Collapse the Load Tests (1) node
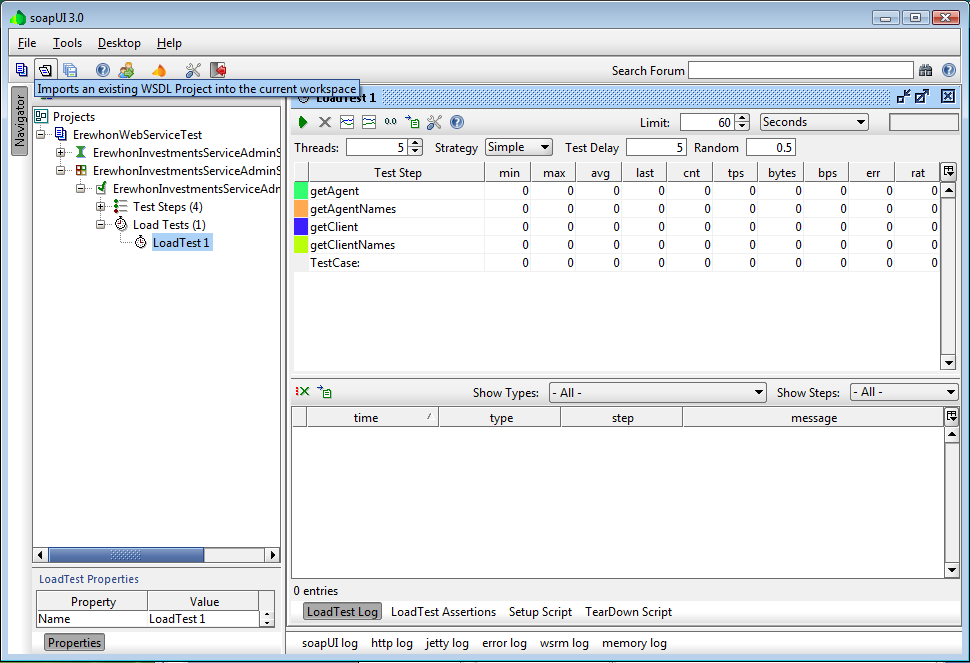Image resolution: width=970 pixels, height=663 pixels. (100, 225)
